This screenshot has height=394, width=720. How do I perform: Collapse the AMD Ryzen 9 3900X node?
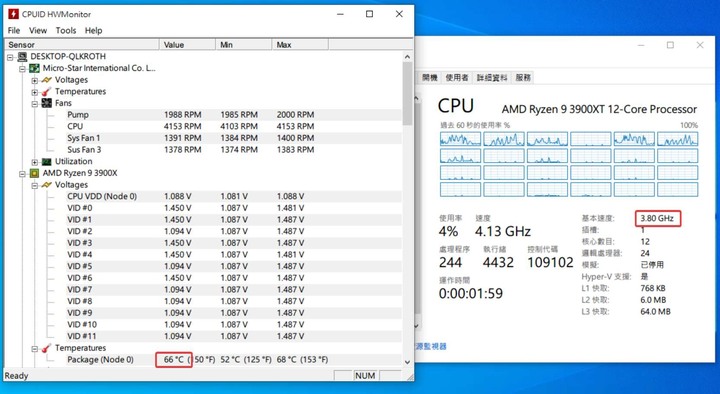(22, 174)
